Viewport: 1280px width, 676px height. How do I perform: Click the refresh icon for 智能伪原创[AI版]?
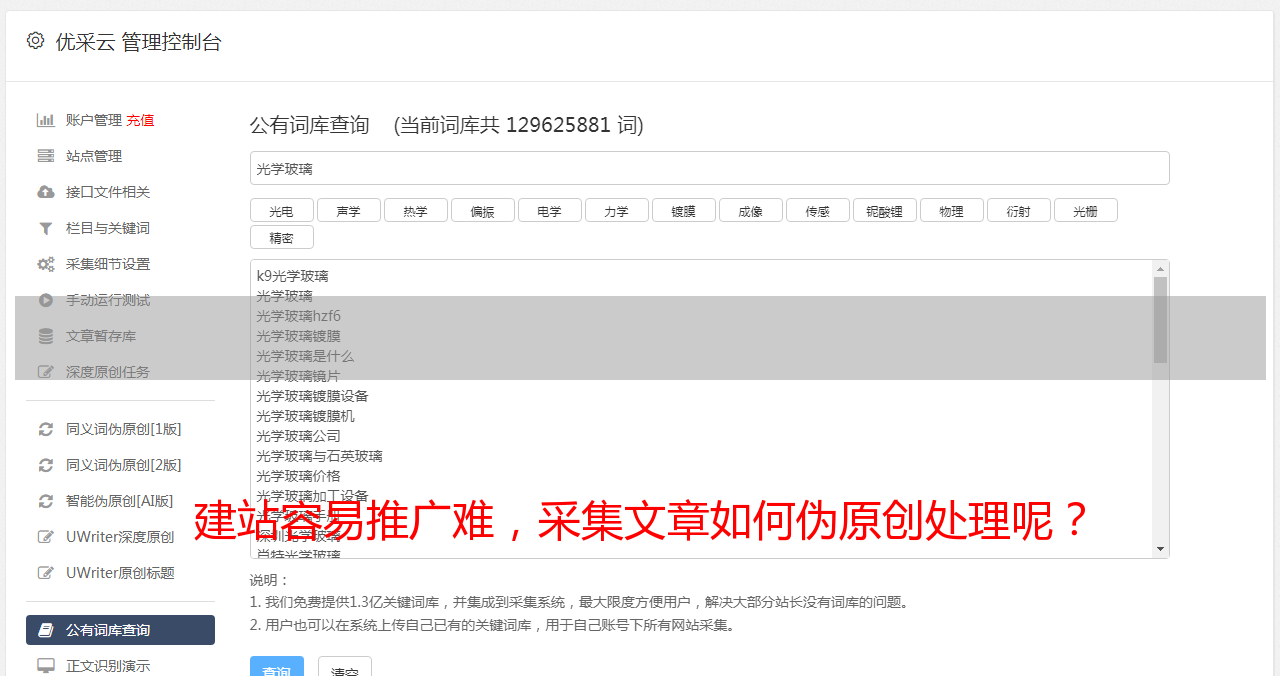pos(46,501)
